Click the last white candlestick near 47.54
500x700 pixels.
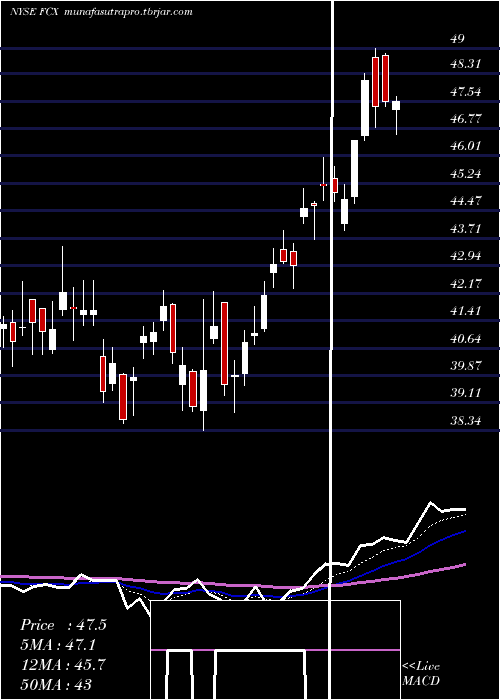tap(396, 105)
